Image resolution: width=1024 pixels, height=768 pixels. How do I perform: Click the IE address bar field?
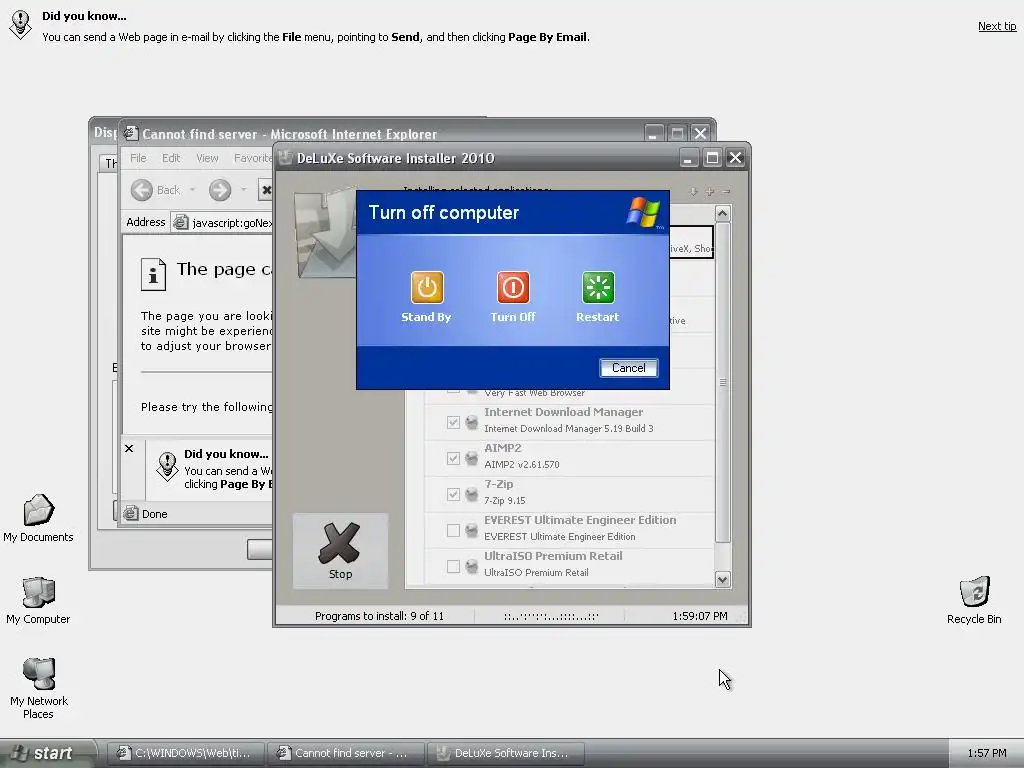(223, 223)
